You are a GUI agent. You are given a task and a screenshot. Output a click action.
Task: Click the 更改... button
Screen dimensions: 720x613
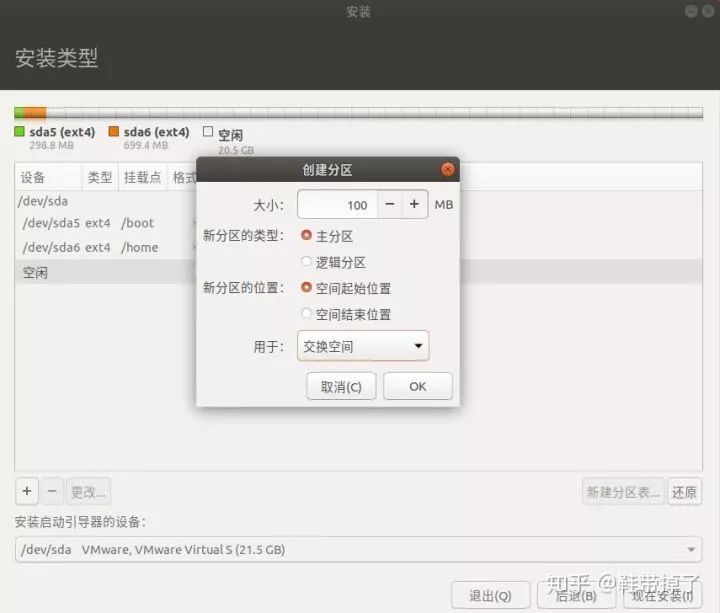89,491
